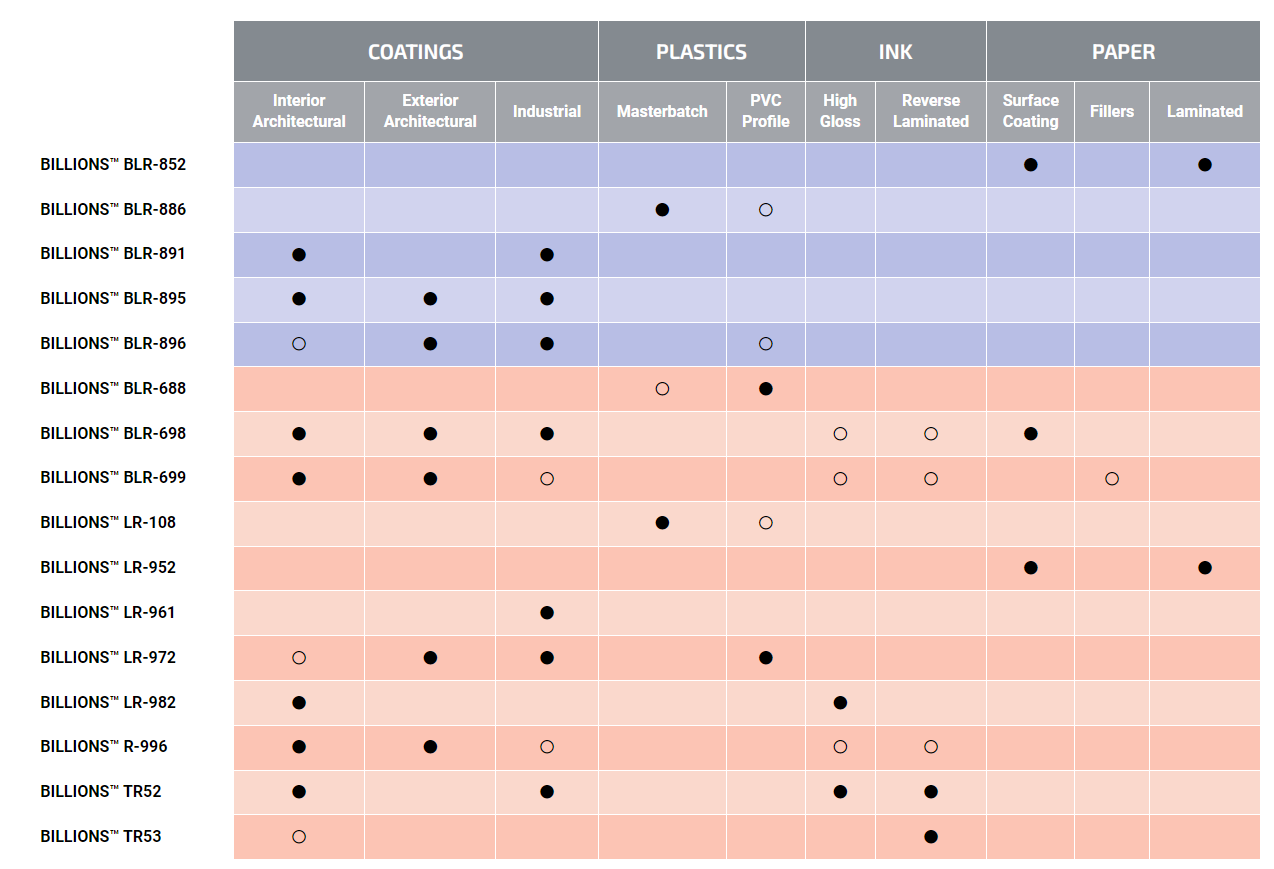Select the TR53 Reverse Laminated filled dot

pos(931,837)
